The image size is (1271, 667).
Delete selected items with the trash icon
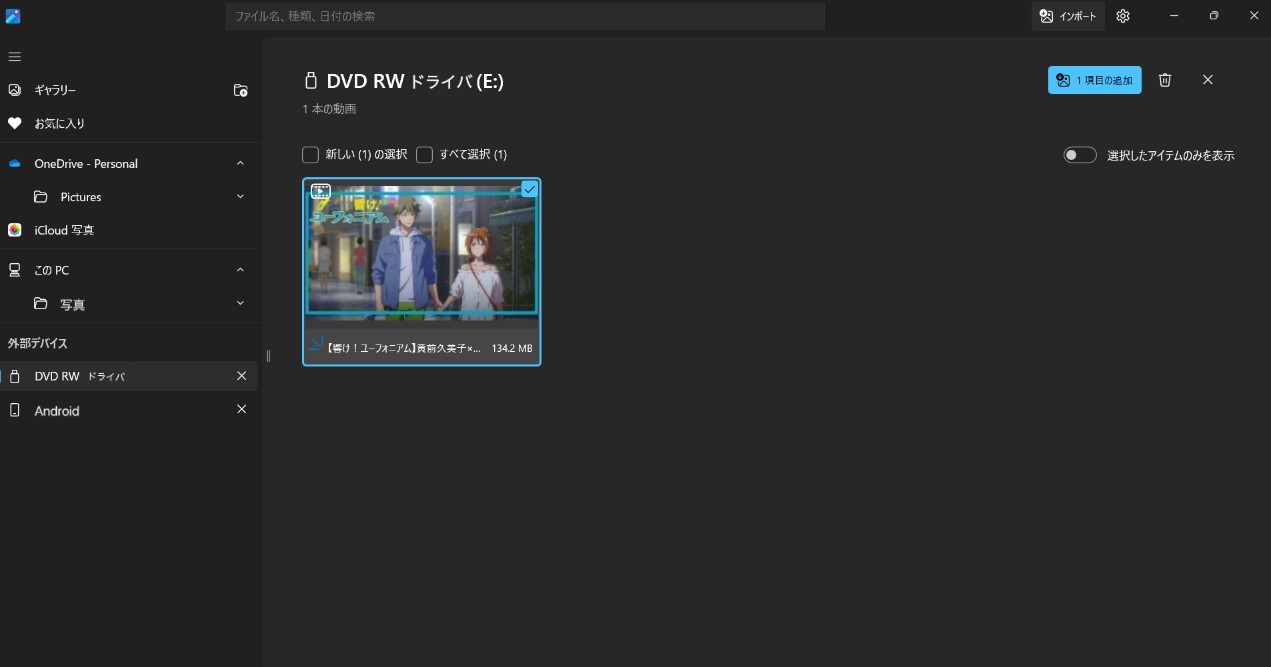[x=1165, y=80]
